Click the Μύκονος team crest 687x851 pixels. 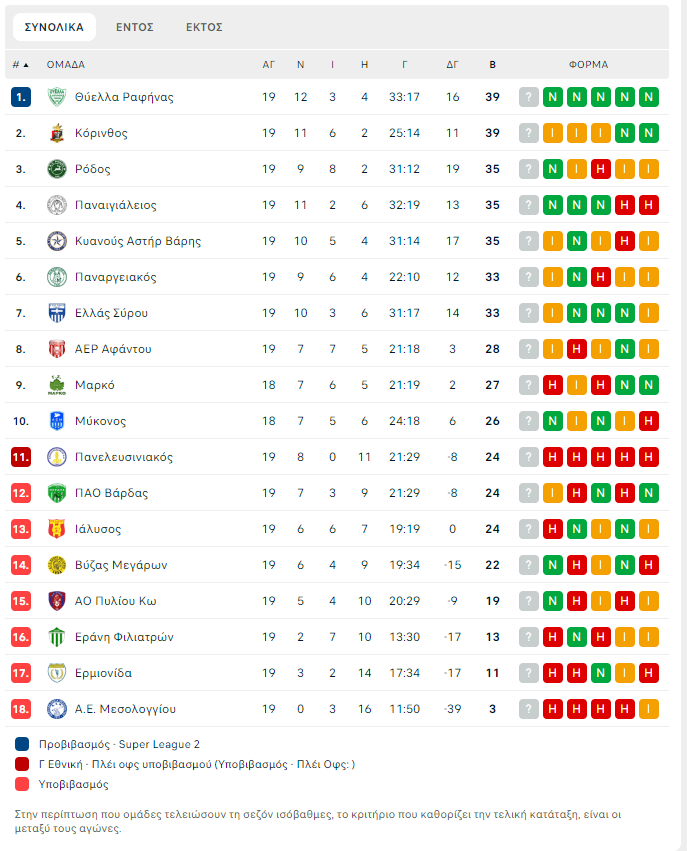56,421
